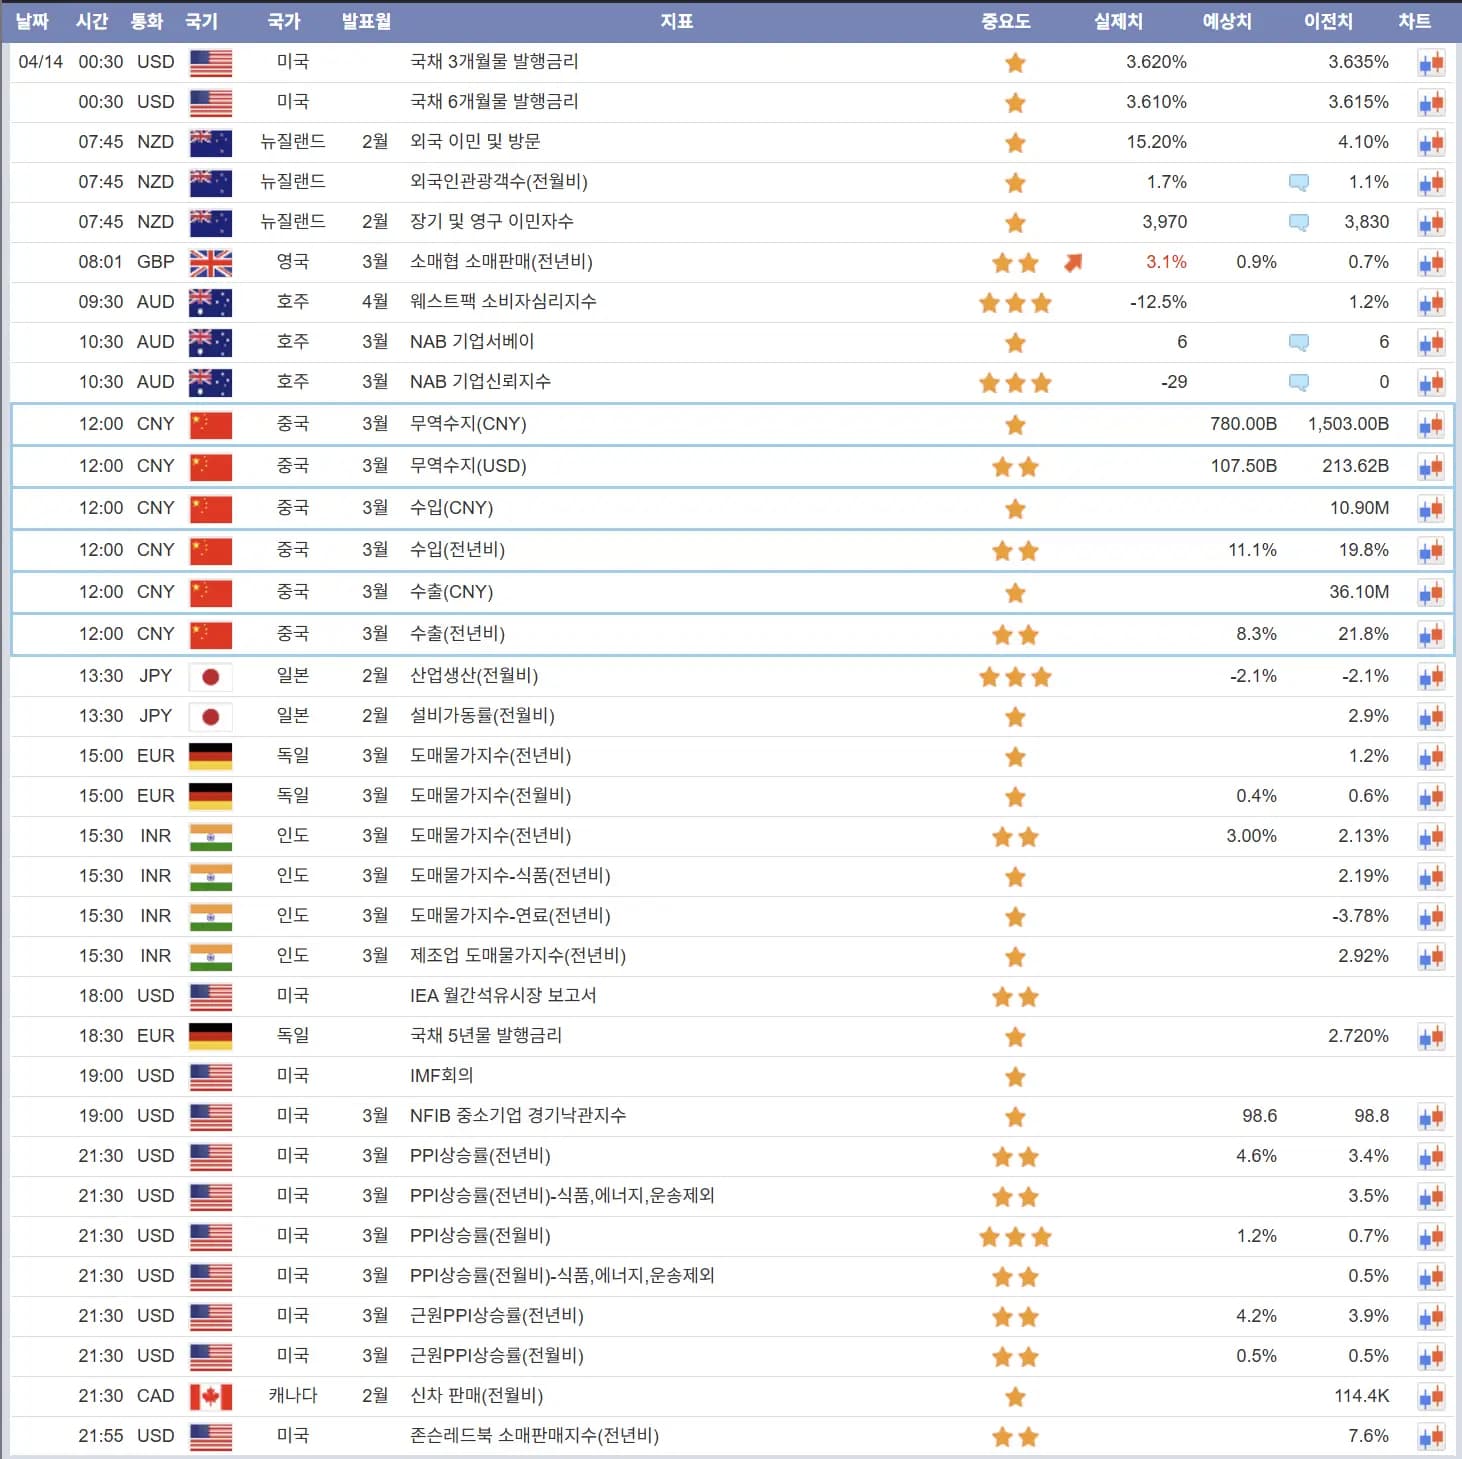Screen dimensions: 1462x1459
Task: Click the 중요도 column header
Action: point(1005,21)
